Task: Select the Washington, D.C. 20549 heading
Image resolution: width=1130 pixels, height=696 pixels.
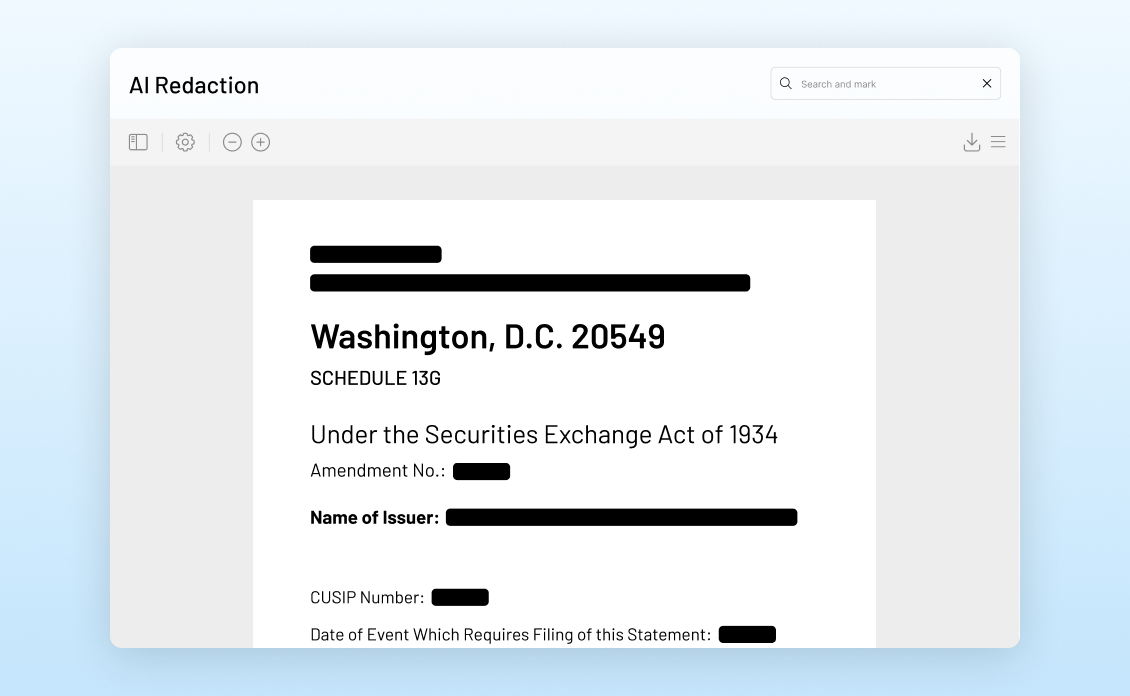Action: coord(488,336)
